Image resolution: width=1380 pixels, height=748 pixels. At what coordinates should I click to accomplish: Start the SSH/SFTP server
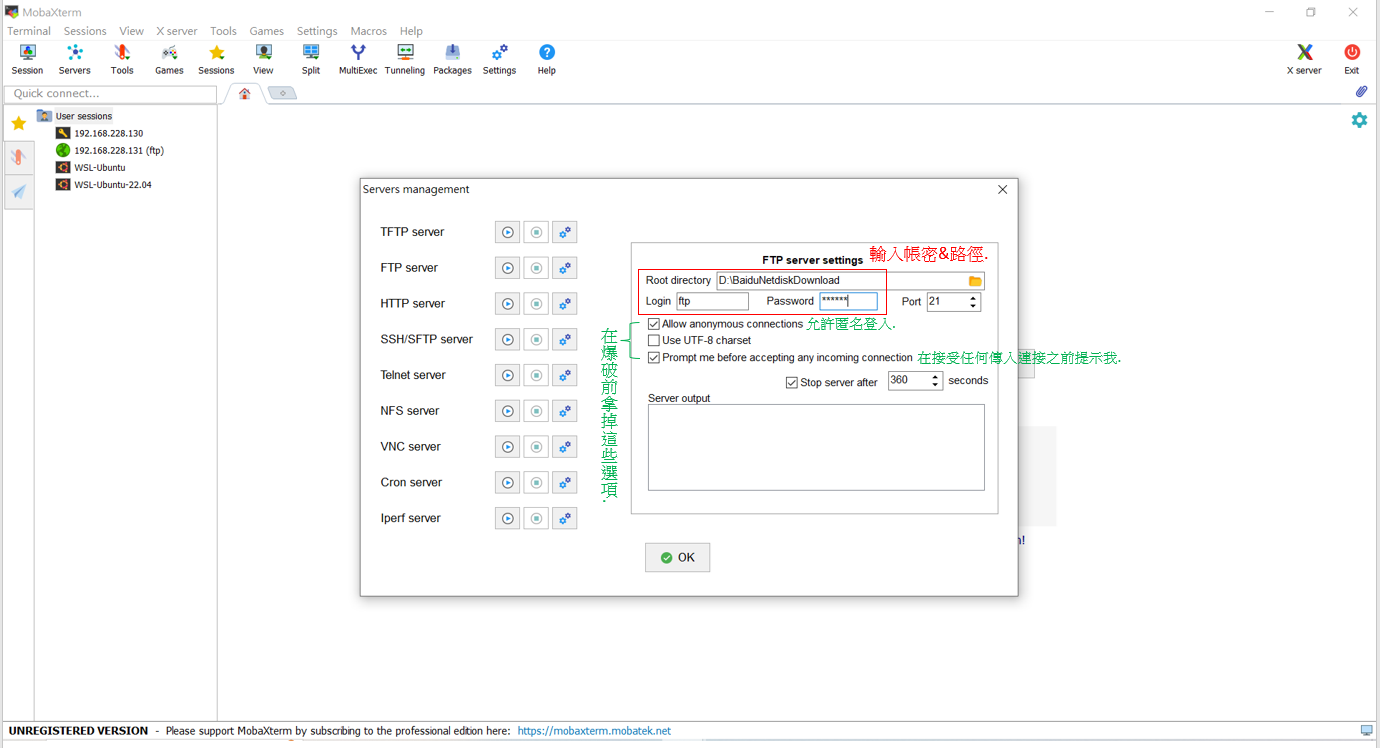(x=508, y=340)
